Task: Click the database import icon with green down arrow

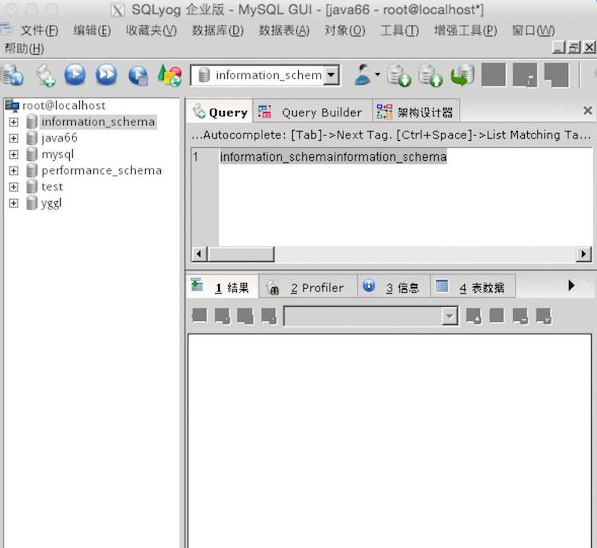Action: point(399,75)
